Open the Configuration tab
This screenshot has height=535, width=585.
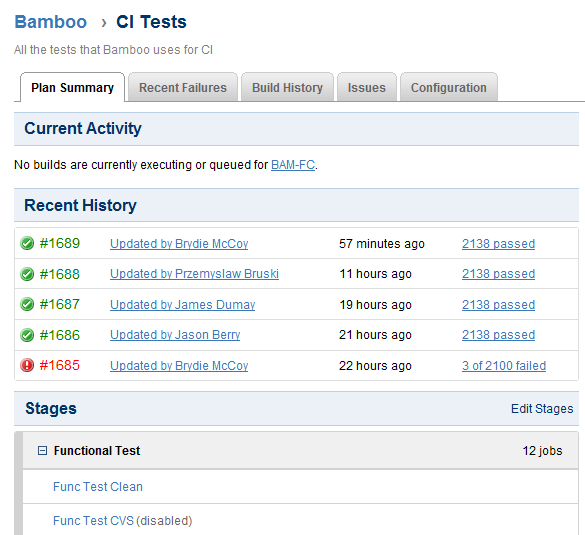coord(449,88)
